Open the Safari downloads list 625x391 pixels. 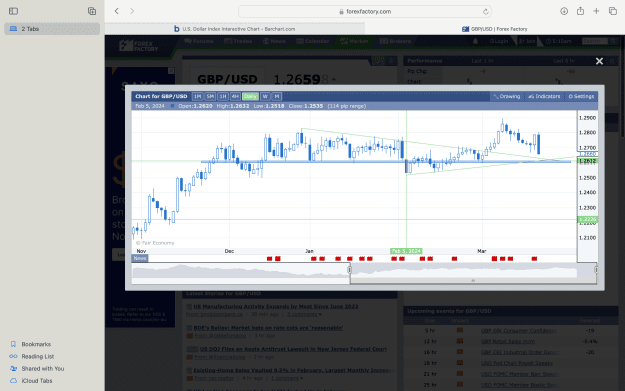click(564, 11)
